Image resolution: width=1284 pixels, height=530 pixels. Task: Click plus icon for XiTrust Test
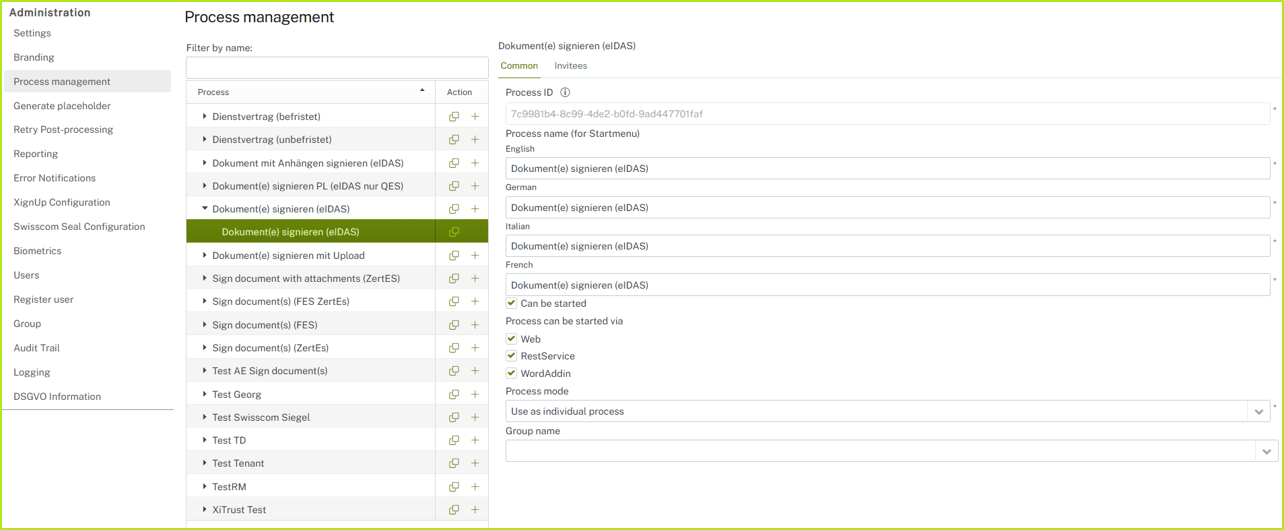pyautogui.click(x=475, y=510)
